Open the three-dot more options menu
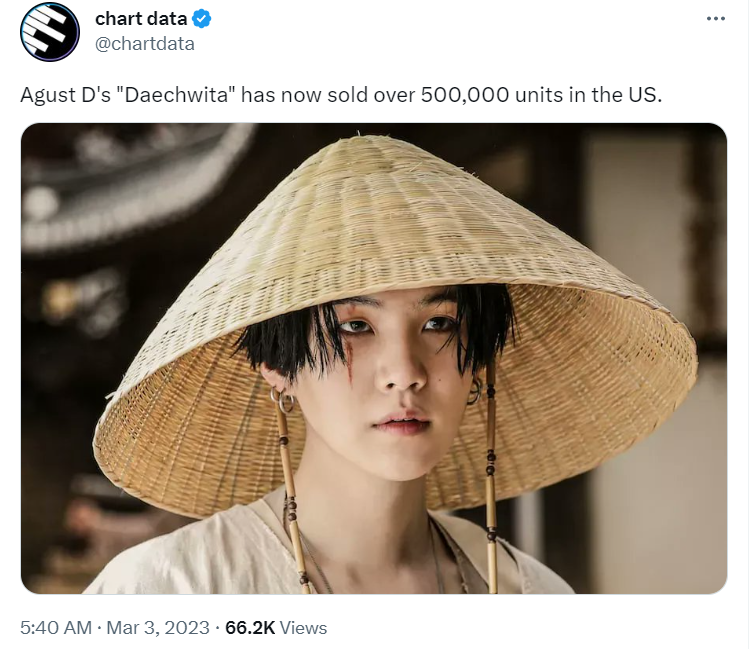Image resolution: width=750 pixels, height=649 pixels. click(716, 19)
